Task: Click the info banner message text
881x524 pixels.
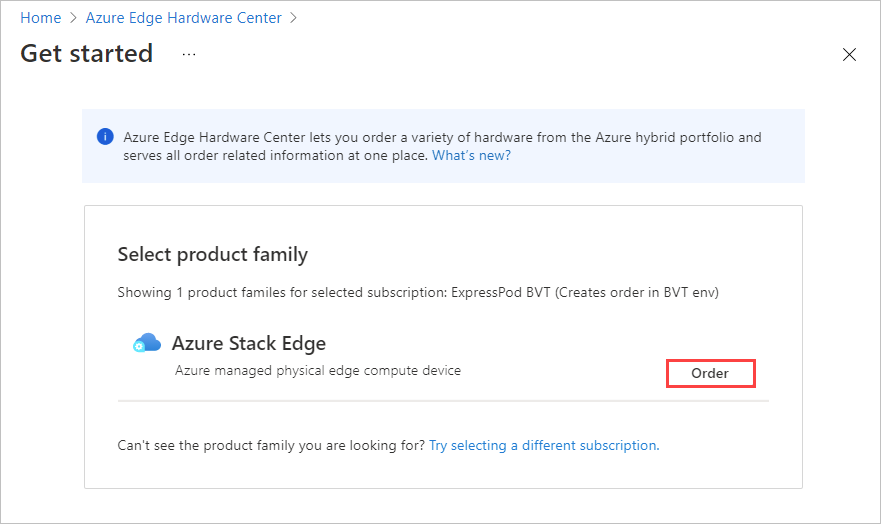Action: 442,137
